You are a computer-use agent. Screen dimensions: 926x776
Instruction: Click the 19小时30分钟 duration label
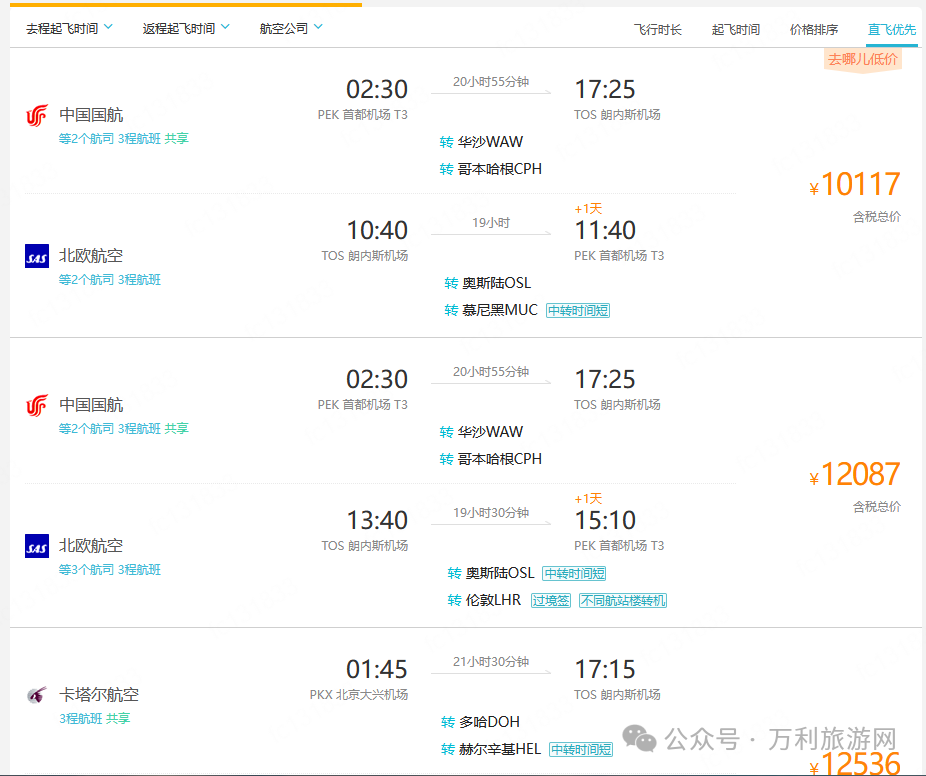[x=491, y=513]
